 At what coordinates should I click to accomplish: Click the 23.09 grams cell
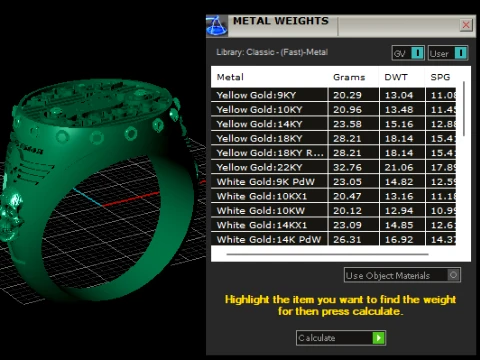coord(354,225)
